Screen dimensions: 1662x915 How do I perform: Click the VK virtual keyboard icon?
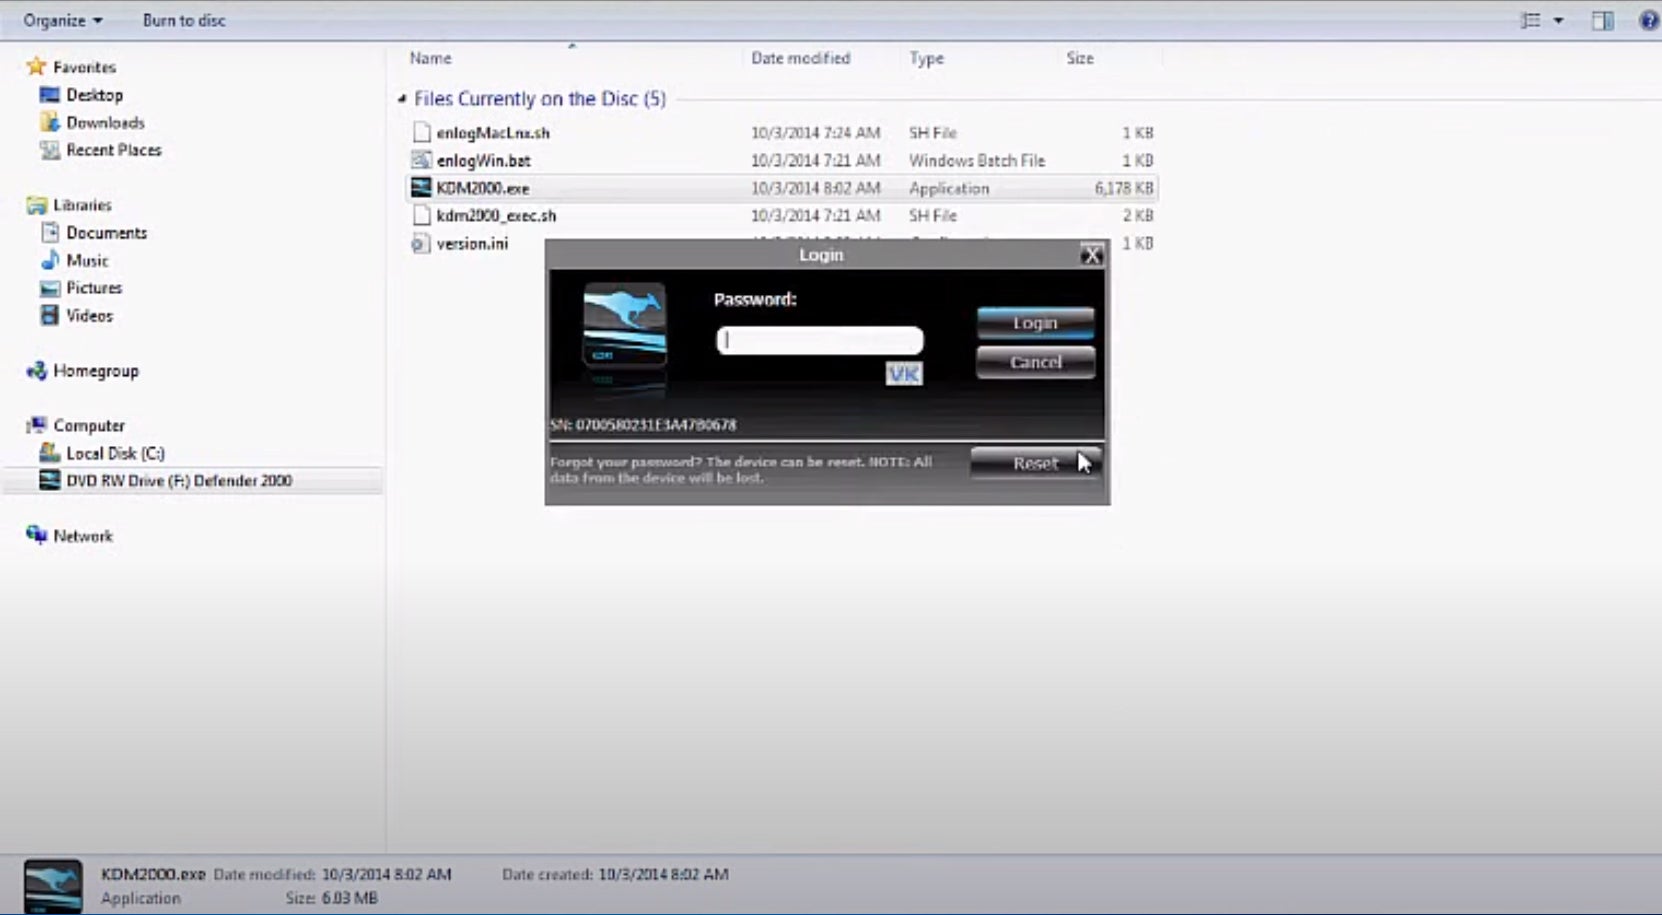[903, 374]
